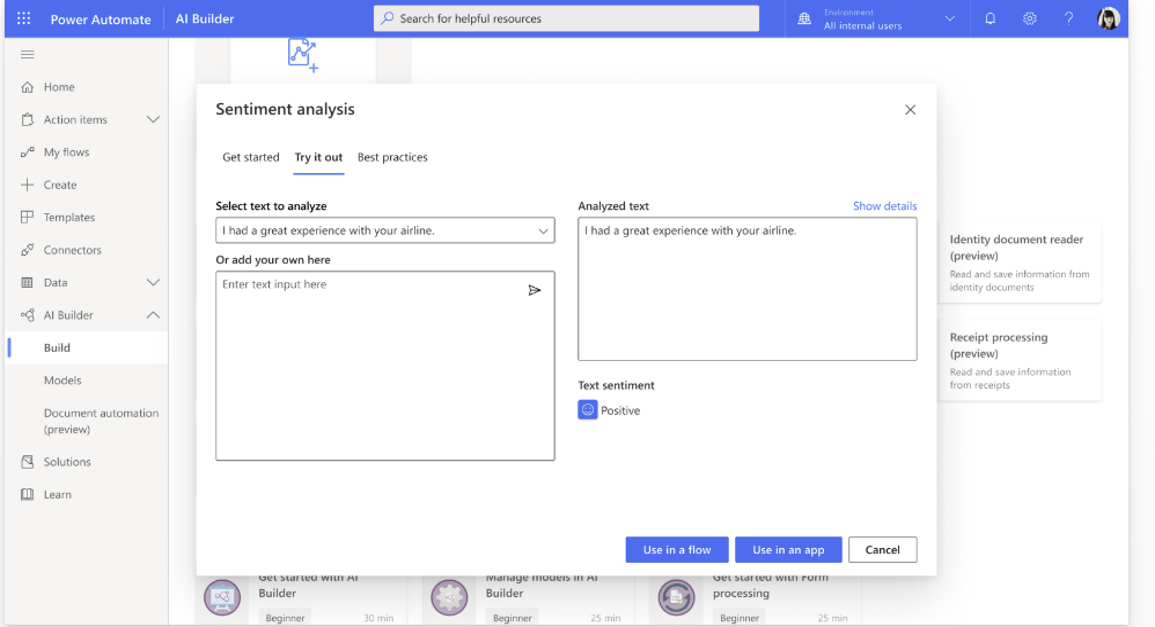The height and width of the screenshot is (627, 1155).
Task: Cancel the Sentiment analysis dialog
Action: 882,550
